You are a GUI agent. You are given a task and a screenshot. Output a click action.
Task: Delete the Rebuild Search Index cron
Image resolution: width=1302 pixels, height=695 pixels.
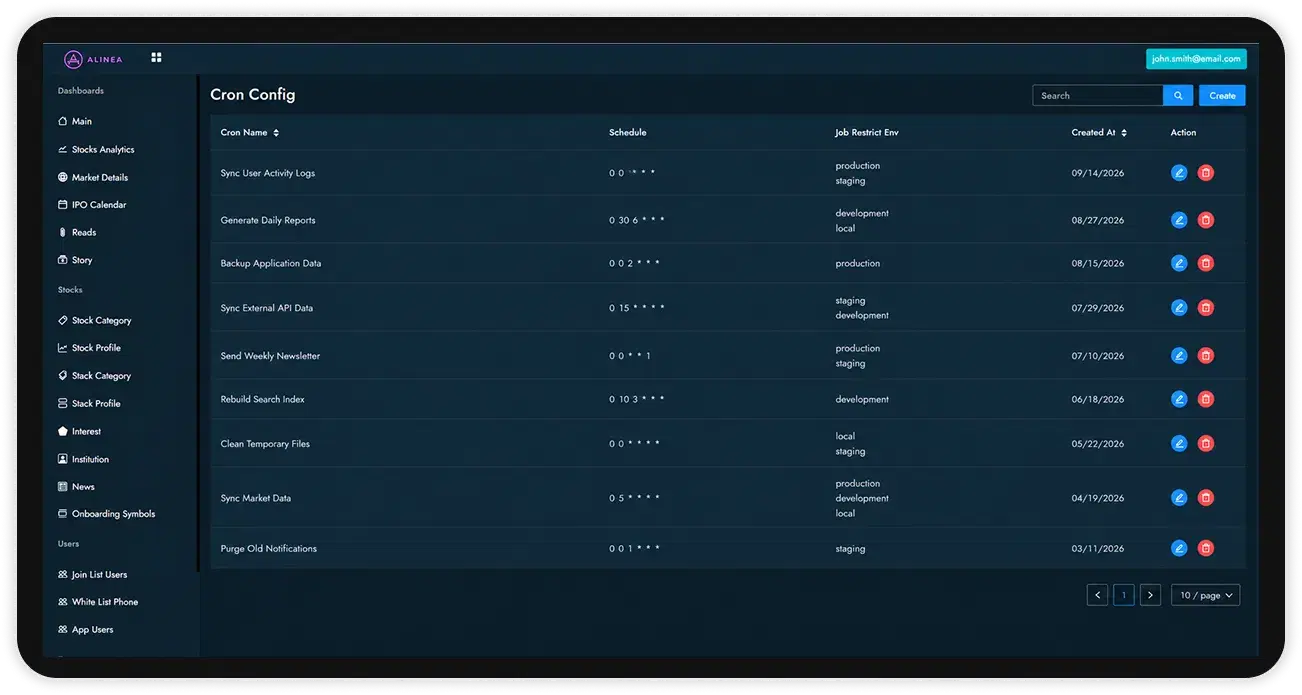tap(1206, 399)
